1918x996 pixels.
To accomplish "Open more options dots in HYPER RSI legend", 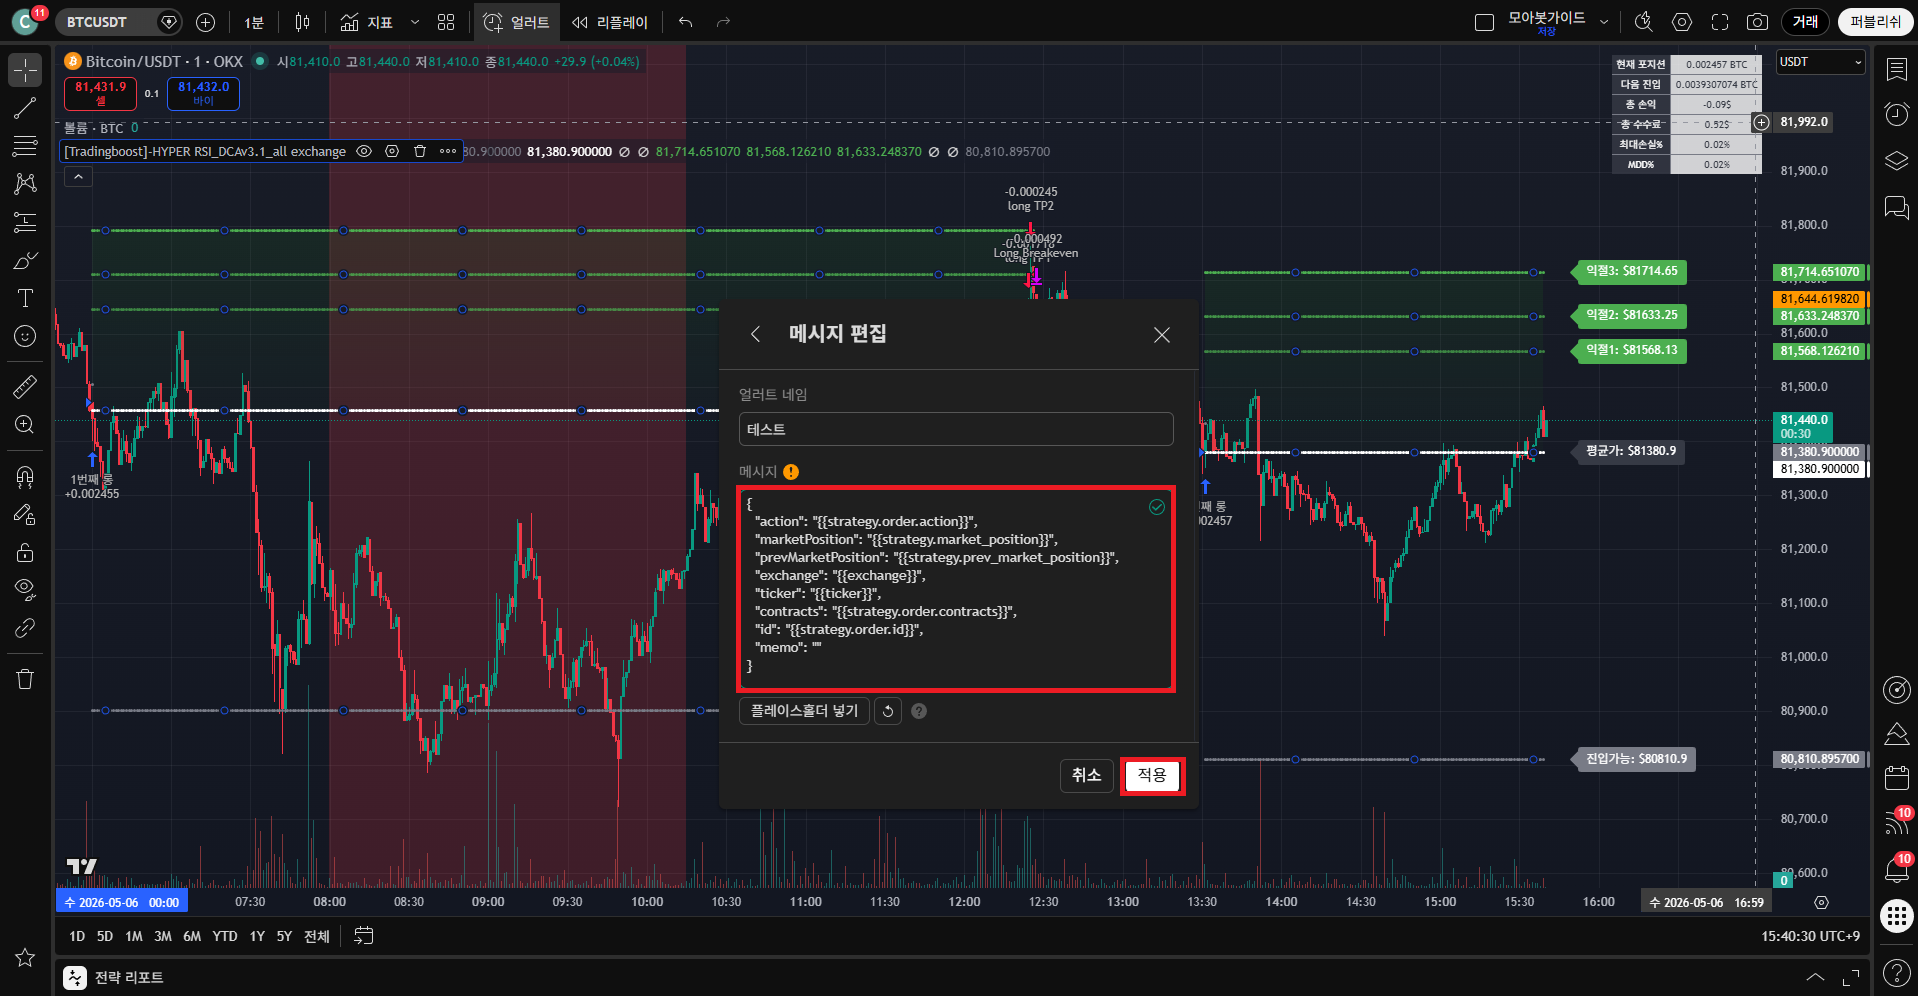I will click(448, 151).
